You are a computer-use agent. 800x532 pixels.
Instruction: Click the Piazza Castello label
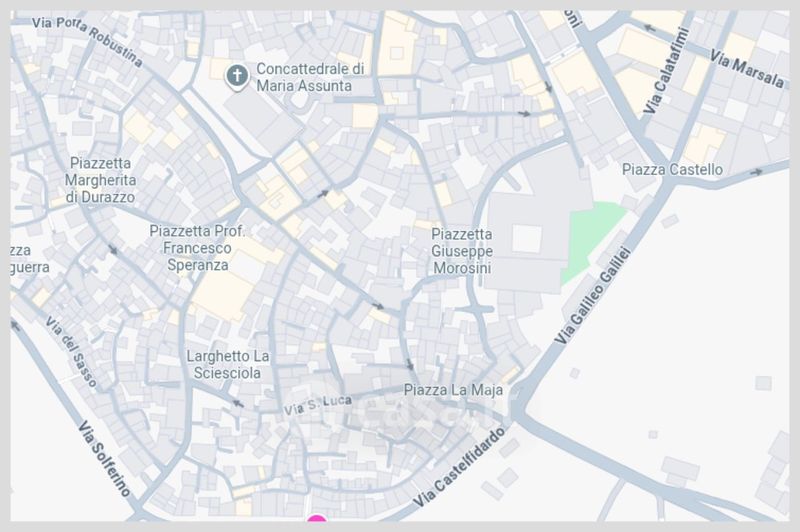pos(672,170)
